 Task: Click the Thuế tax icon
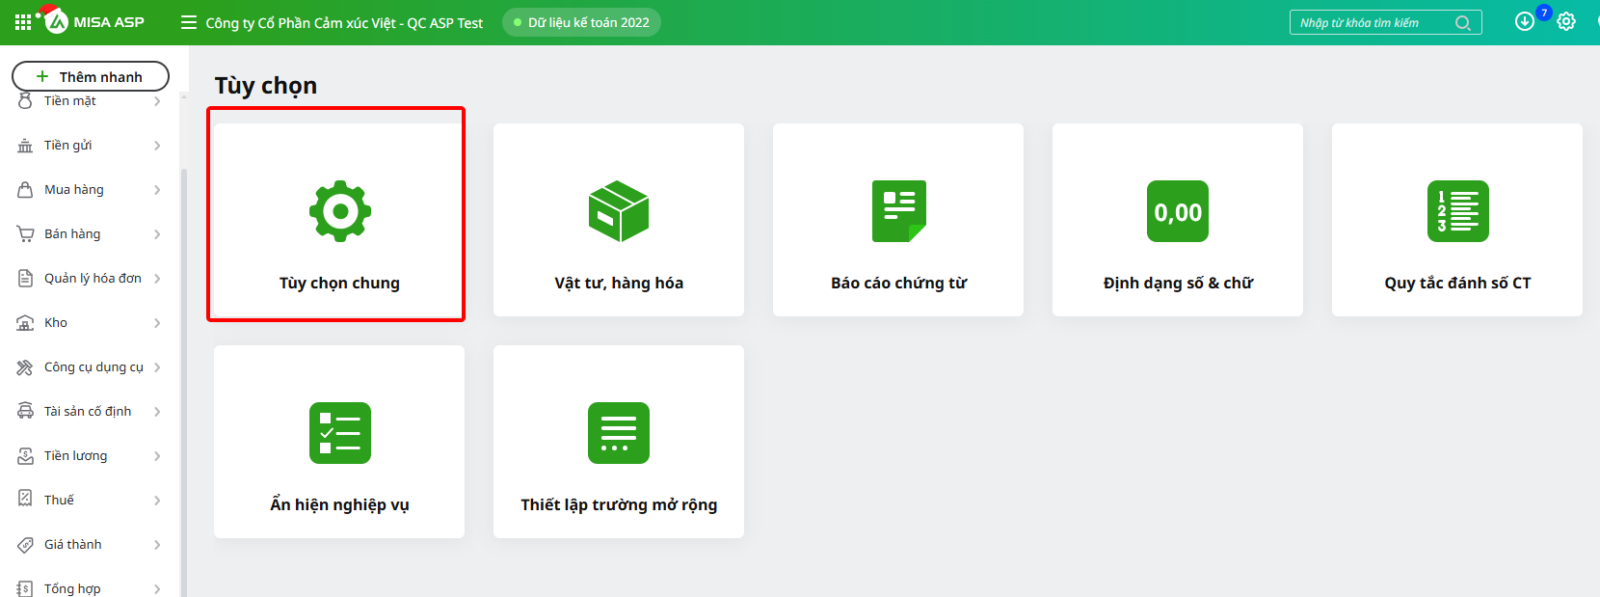coord(25,500)
